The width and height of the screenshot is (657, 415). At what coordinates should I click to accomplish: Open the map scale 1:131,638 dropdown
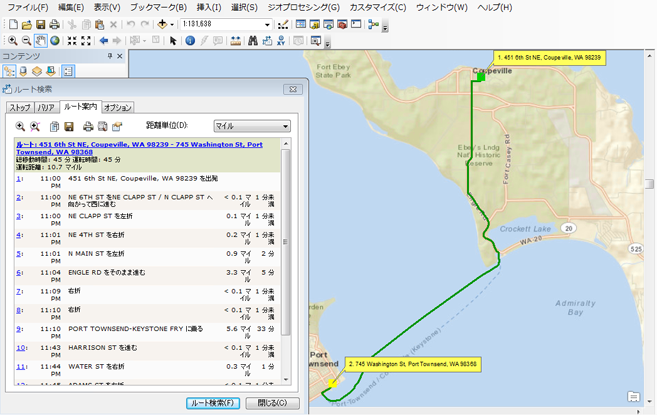coord(267,24)
